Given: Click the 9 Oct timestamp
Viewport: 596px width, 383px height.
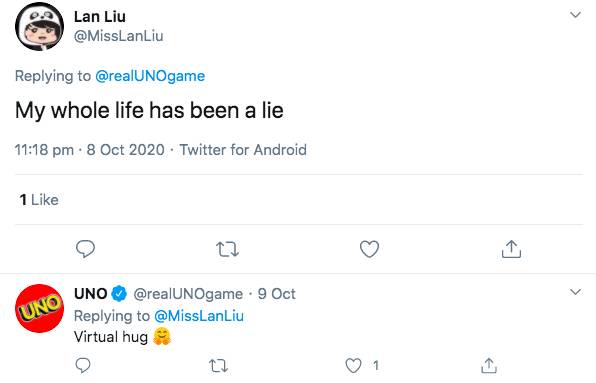Looking at the screenshot, I should click(276, 294).
